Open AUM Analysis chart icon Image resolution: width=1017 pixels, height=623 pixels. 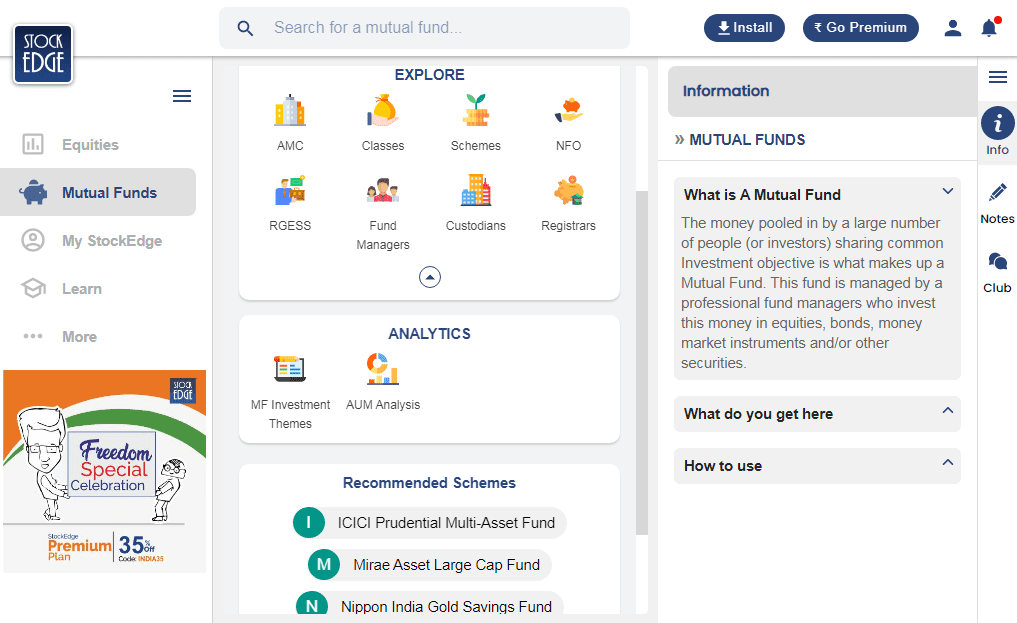pos(383,369)
